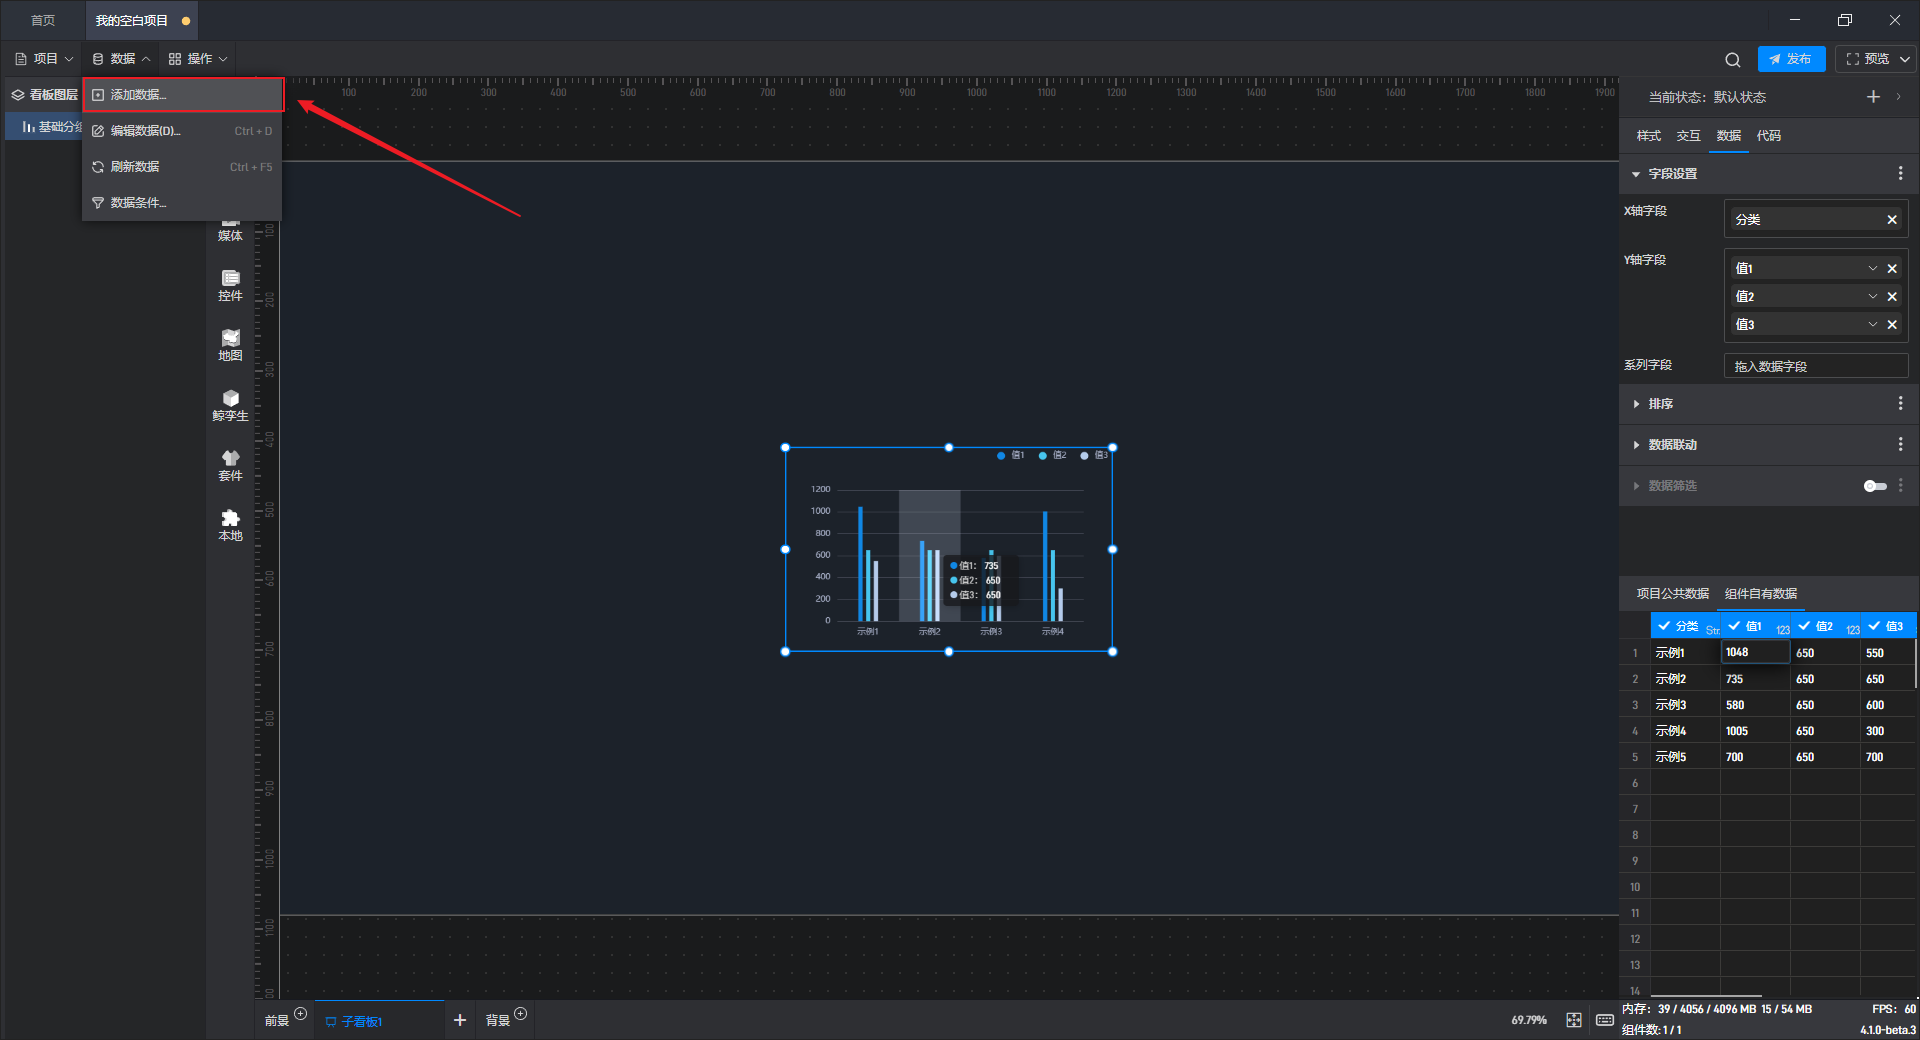Image resolution: width=1920 pixels, height=1040 pixels.
Task: Remove 值3 from Y轴字段
Action: [1892, 324]
